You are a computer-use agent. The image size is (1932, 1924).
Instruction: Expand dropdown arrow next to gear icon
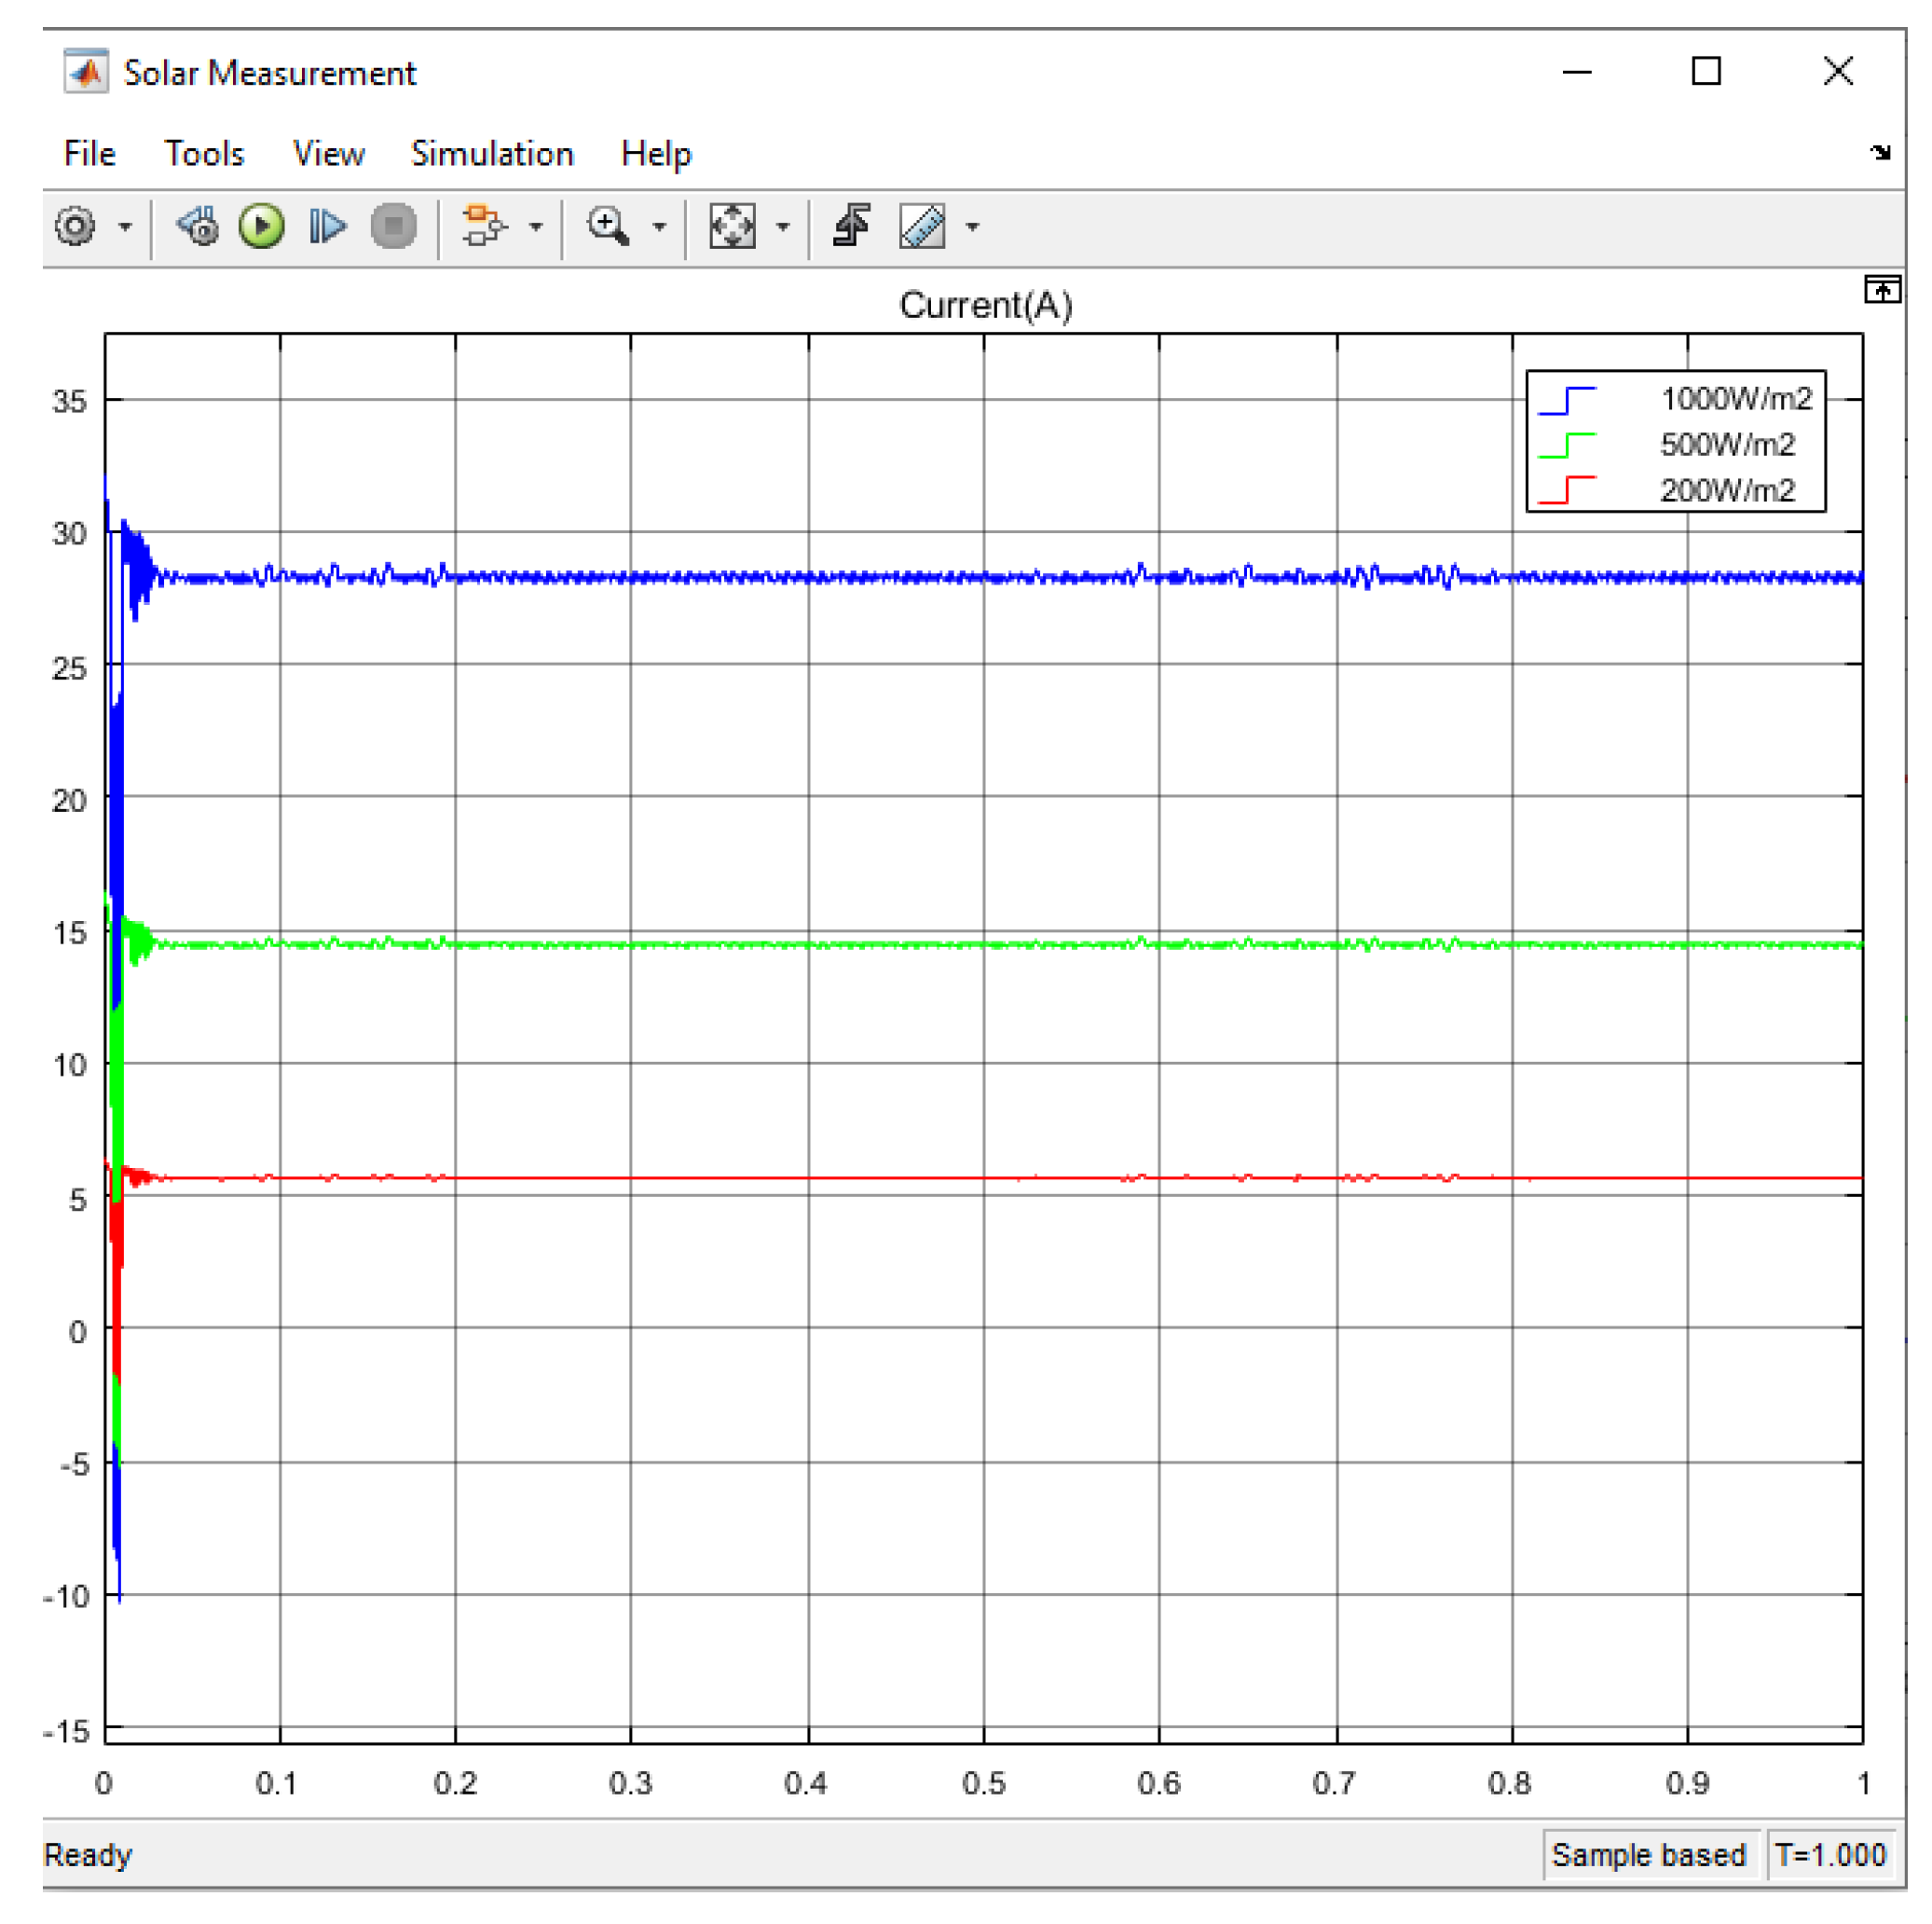click(125, 228)
